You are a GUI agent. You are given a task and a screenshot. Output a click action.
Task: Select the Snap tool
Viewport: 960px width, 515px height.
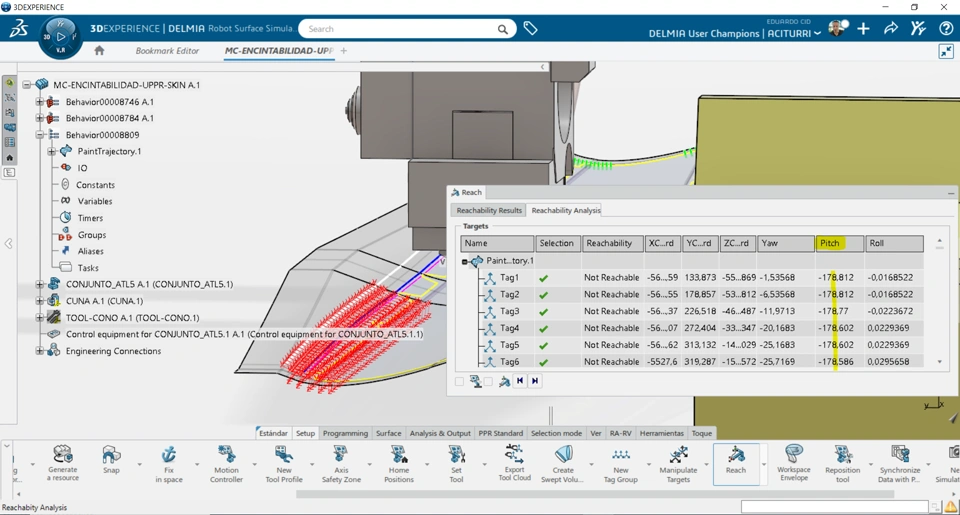pos(111,459)
